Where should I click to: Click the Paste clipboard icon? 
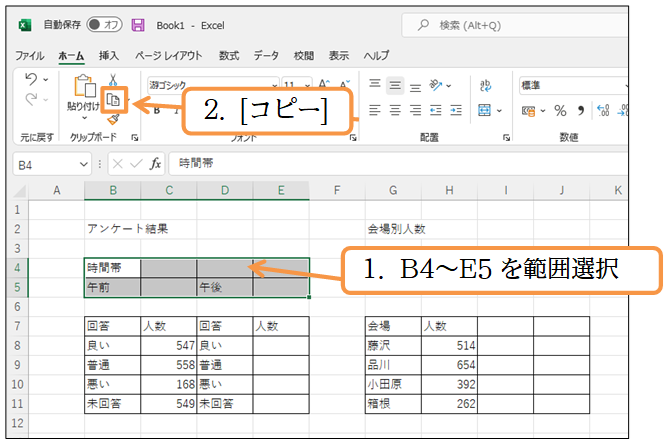click(84, 86)
